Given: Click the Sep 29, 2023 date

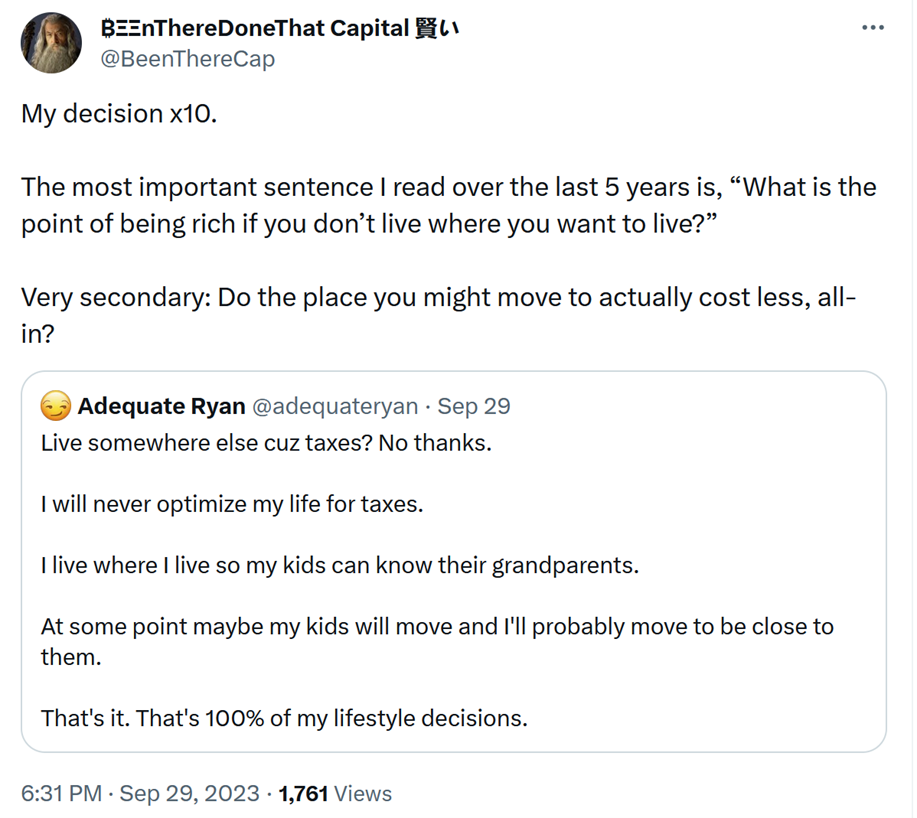Looking at the screenshot, I should (x=189, y=793).
